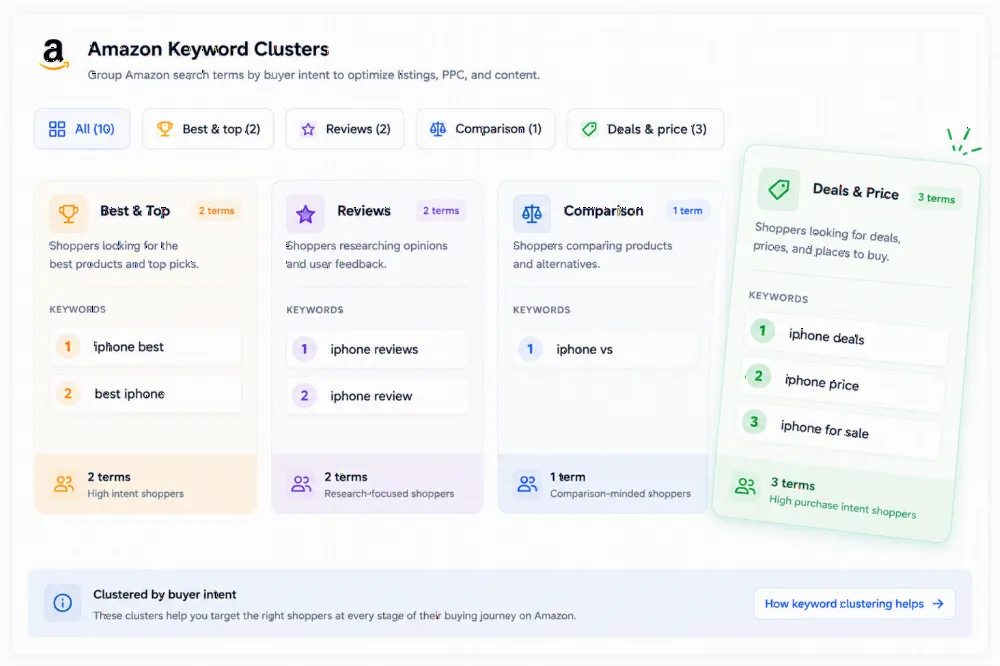Click number 1 badge beside 'iphone best'

pos(68,346)
